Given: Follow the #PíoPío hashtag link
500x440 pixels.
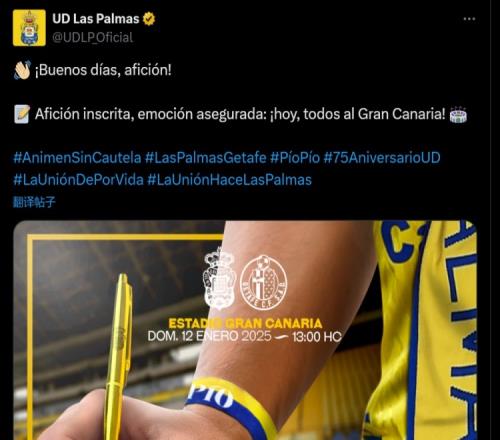Looking at the screenshot, I should pyautogui.click(x=295, y=158).
